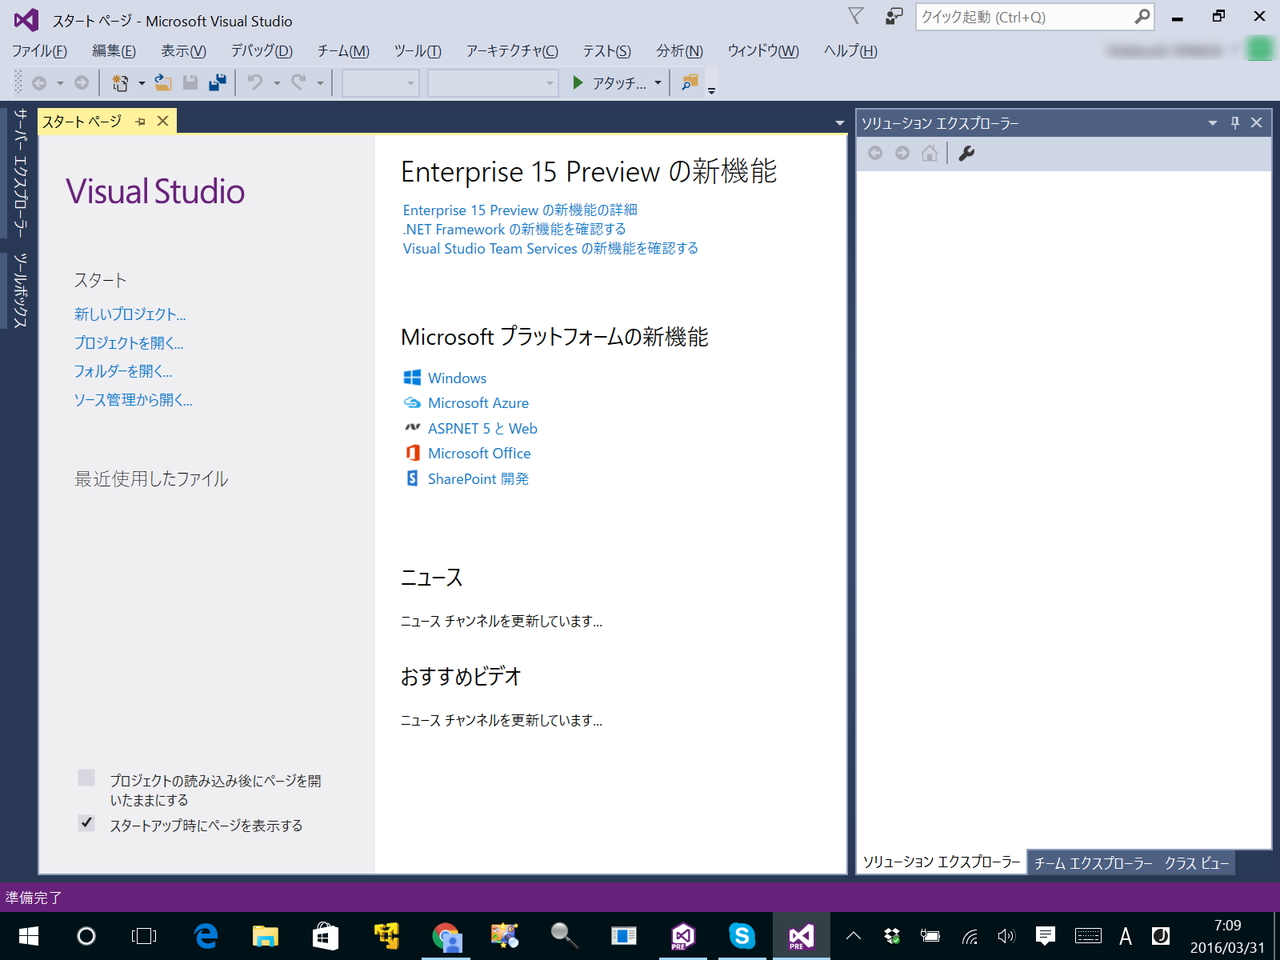Enable プロジェクトの読み込み後にページを開いたままにする

pos(85,777)
